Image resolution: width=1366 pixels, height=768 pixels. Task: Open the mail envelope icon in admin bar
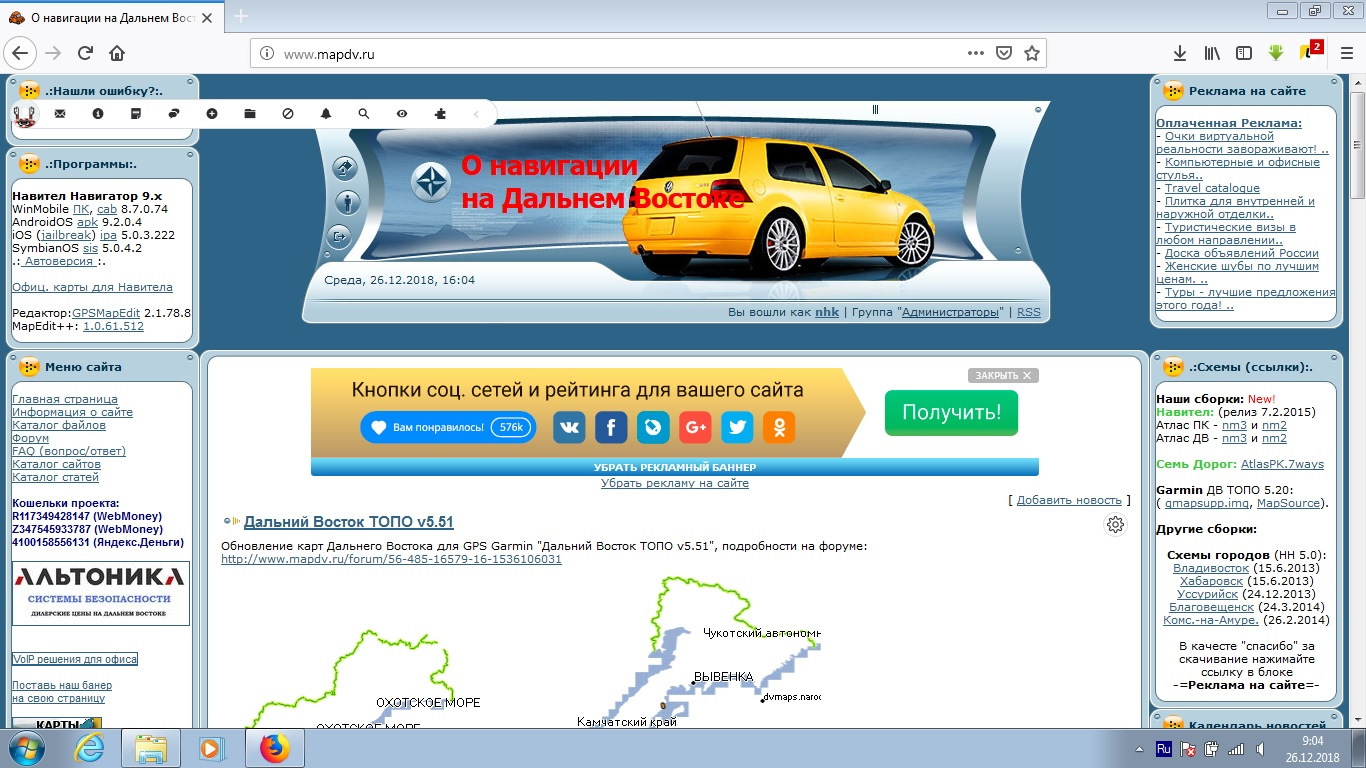click(60, 114)
